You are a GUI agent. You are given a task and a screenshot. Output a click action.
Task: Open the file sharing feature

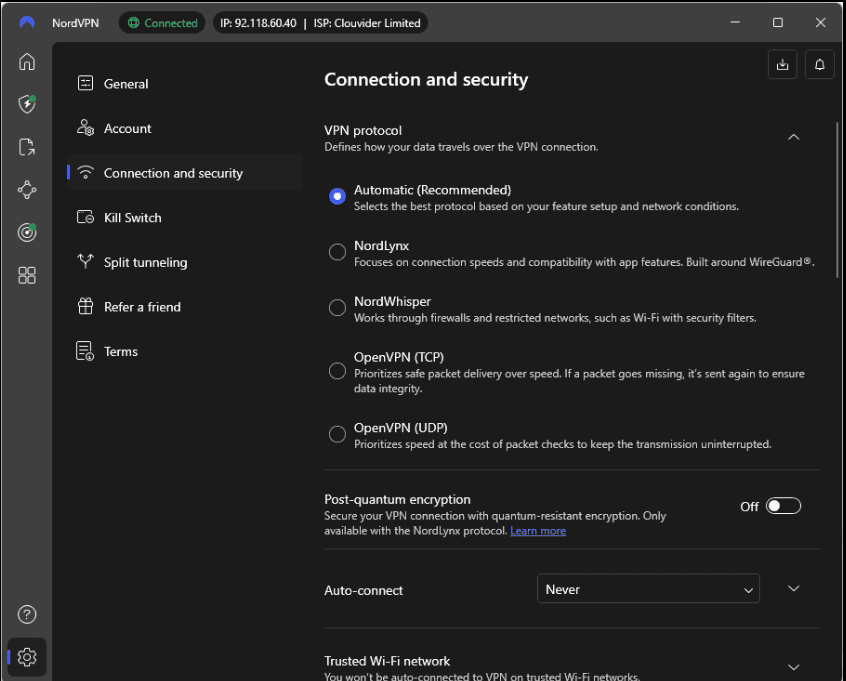click(26, 147)
